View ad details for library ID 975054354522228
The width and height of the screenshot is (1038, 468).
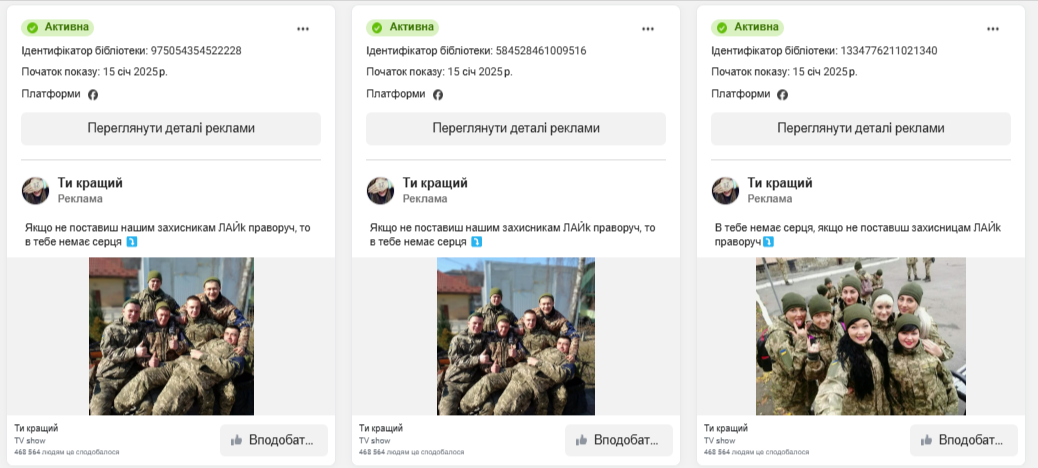[171, 128]
